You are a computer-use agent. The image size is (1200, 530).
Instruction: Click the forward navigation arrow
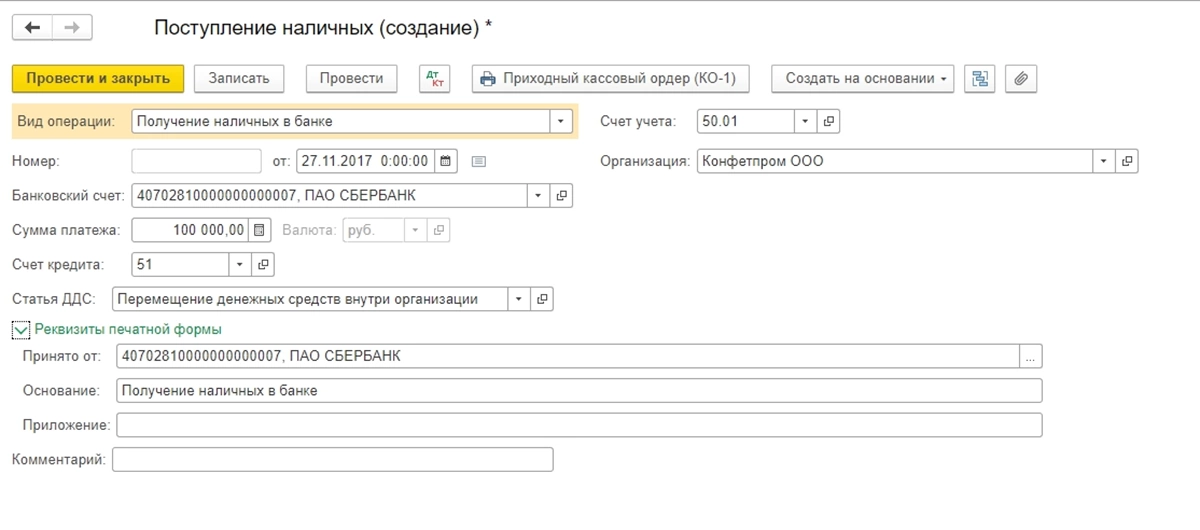(71, 27)
